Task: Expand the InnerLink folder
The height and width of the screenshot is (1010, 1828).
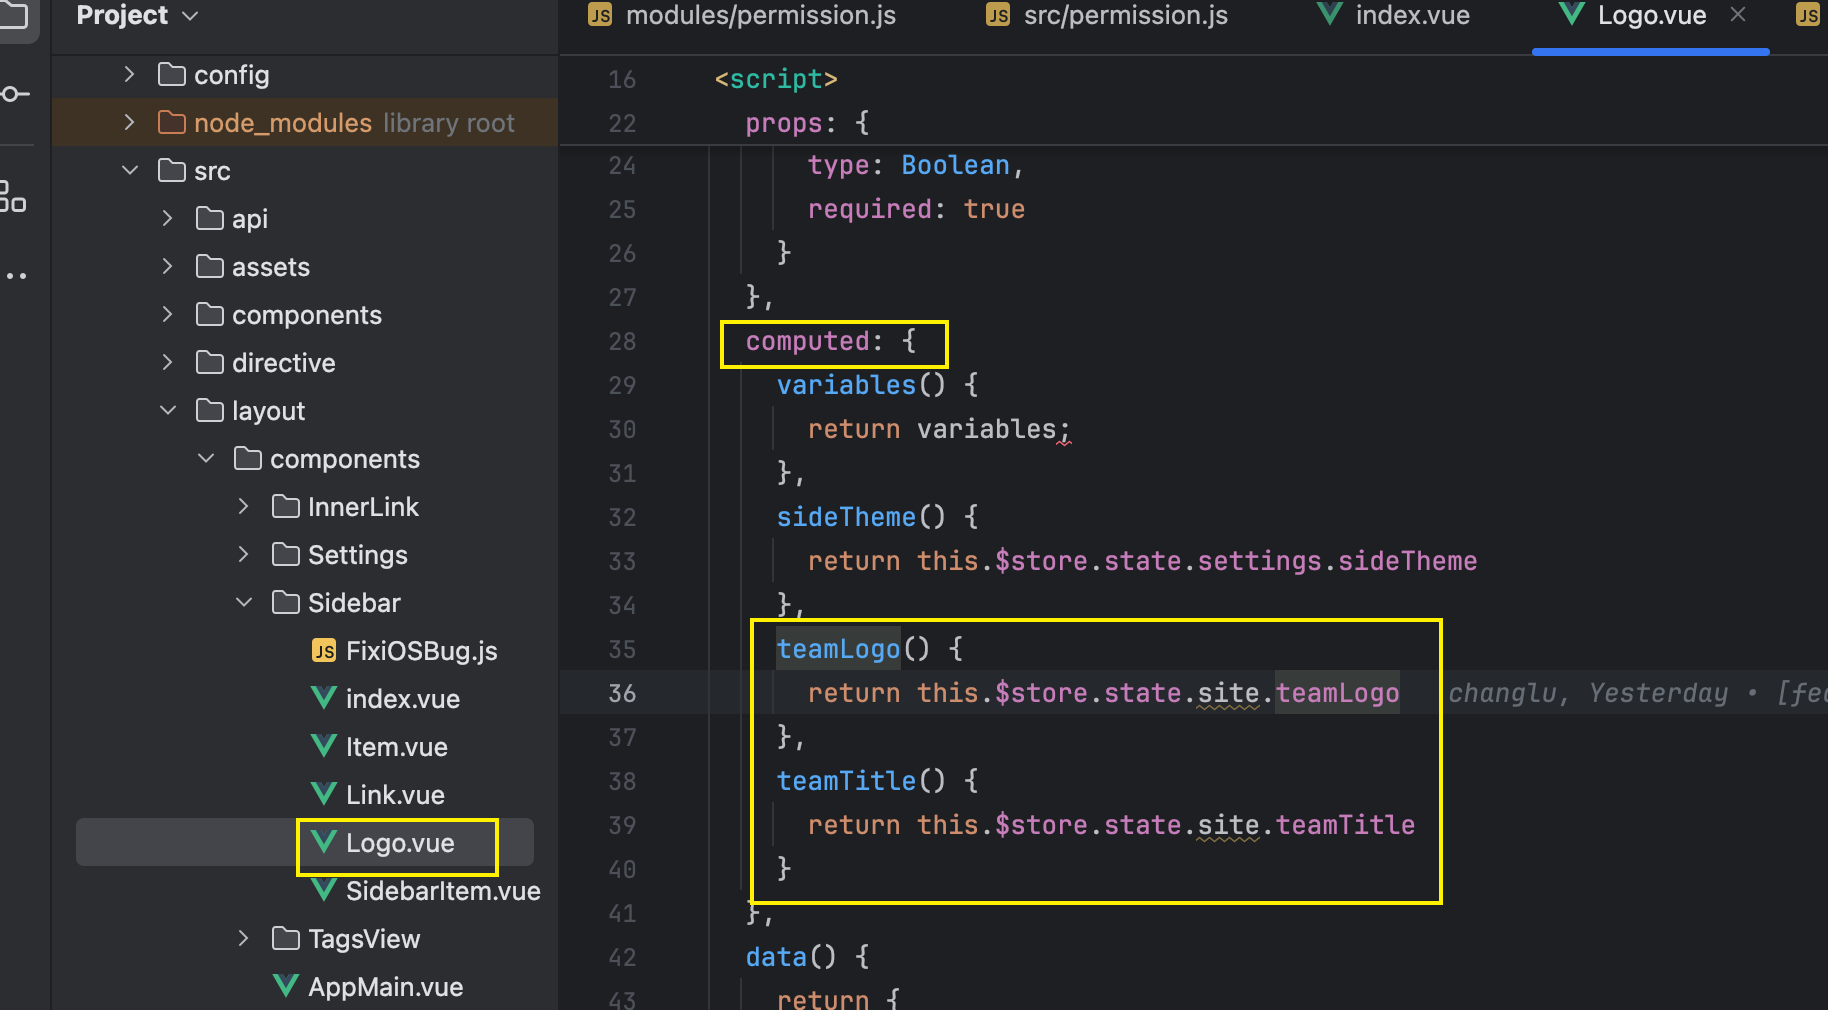Action: [243, 507]
